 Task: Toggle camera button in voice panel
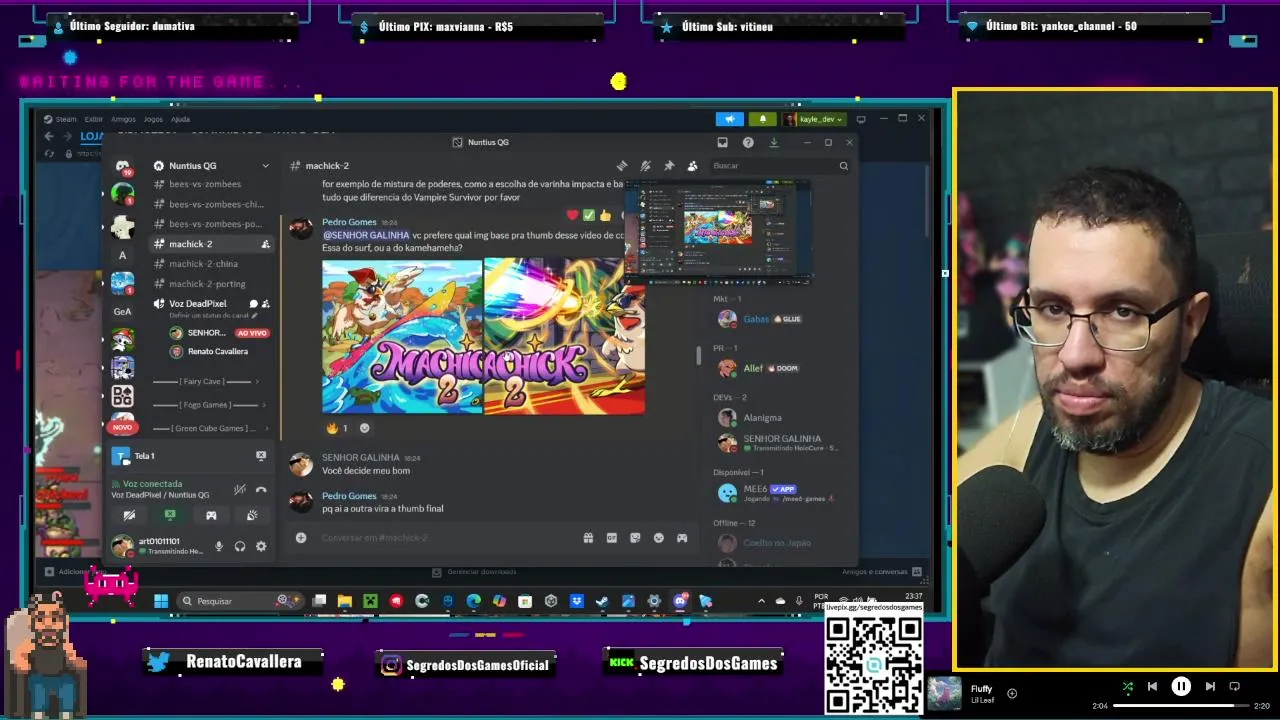click(x=129, y=515)
